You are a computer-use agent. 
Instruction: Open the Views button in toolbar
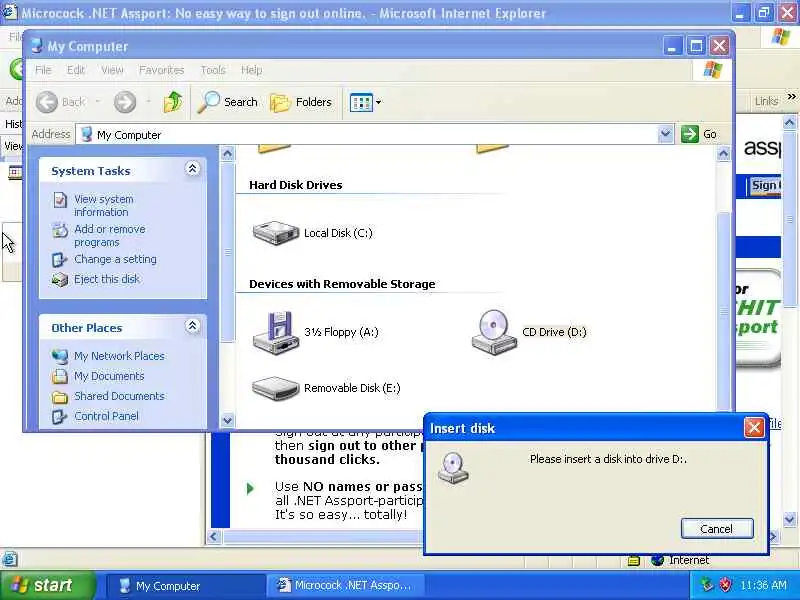coord(361,102)
